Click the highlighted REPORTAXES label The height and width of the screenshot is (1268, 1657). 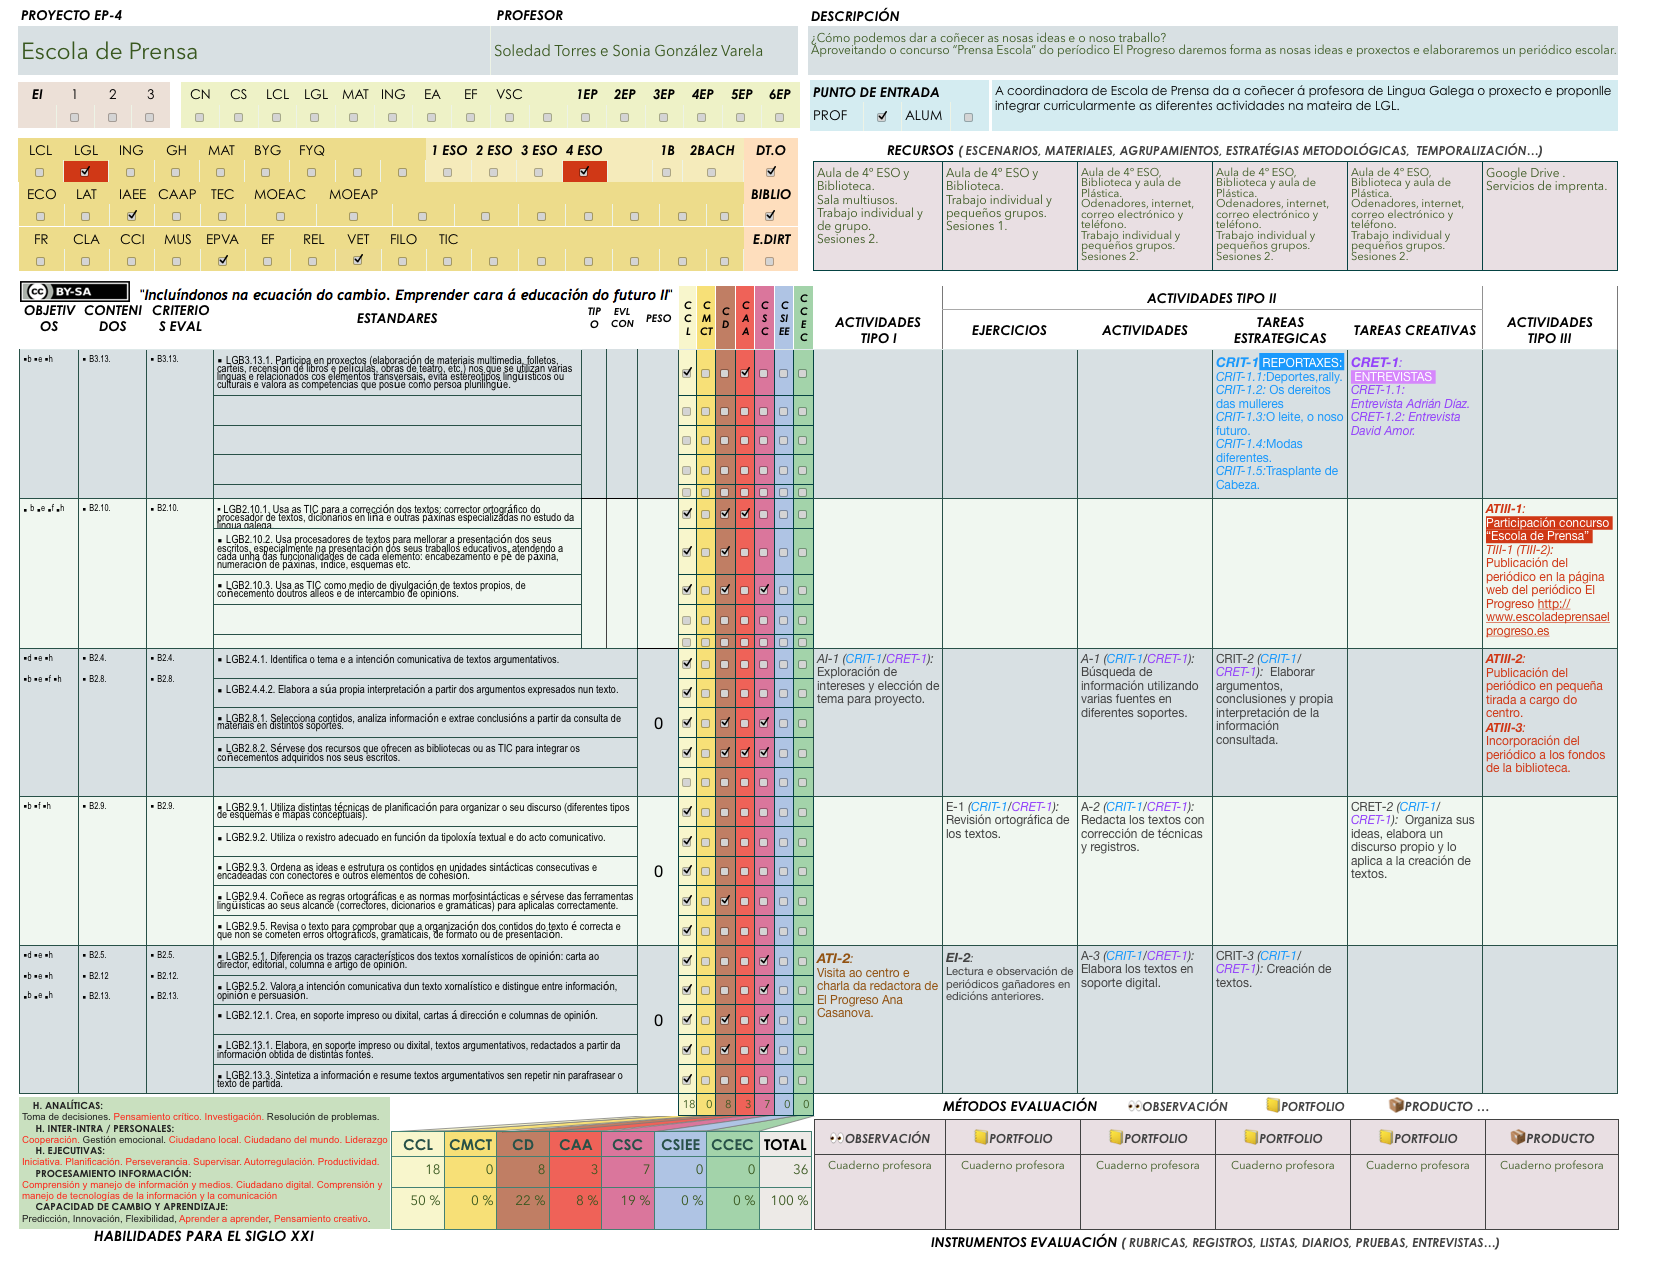pos(1301,363)
